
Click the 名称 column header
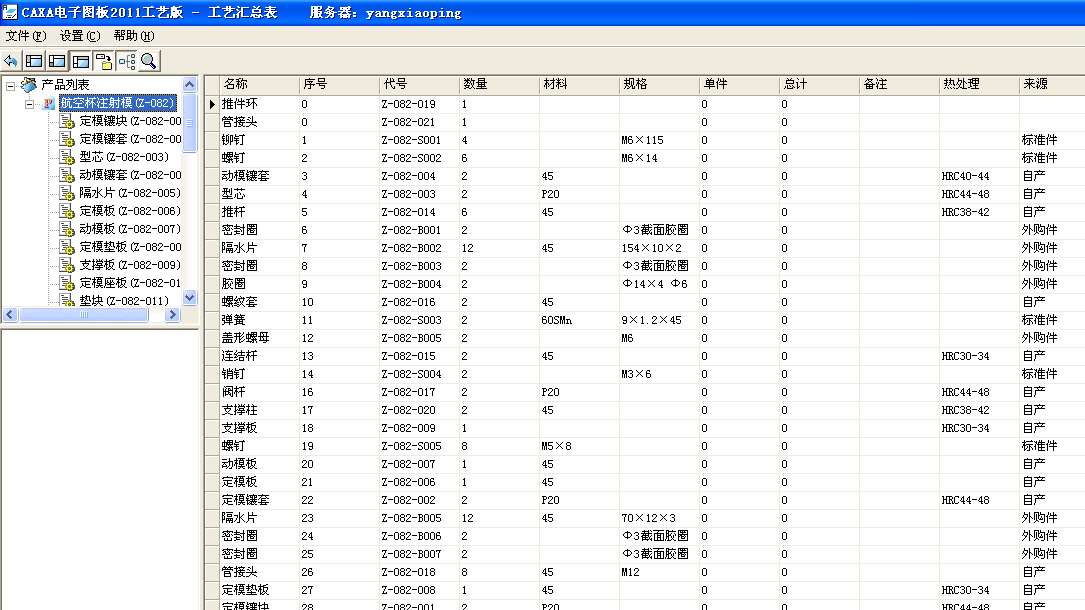coord(235,84)
